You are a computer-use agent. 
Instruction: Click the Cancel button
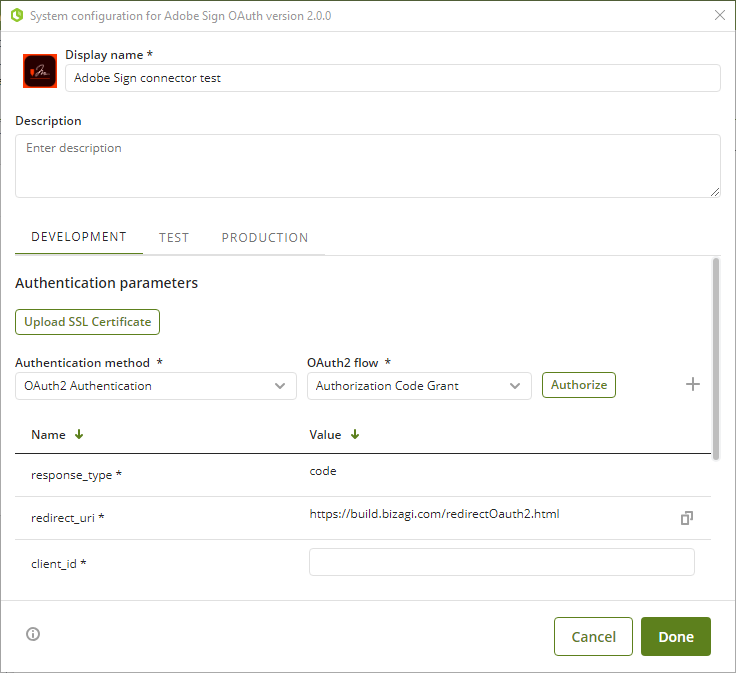593,636
